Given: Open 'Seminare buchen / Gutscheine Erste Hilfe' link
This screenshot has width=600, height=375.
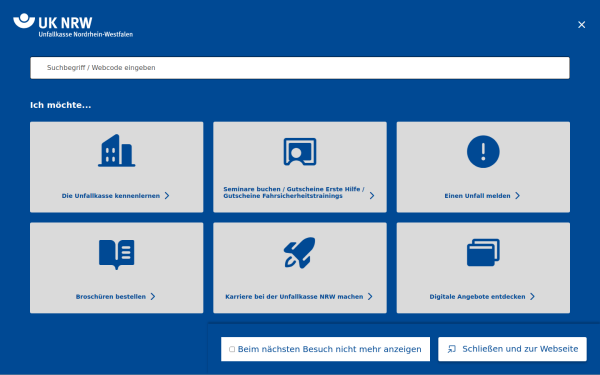Looking at the screenshot, I should coord(293,192).
